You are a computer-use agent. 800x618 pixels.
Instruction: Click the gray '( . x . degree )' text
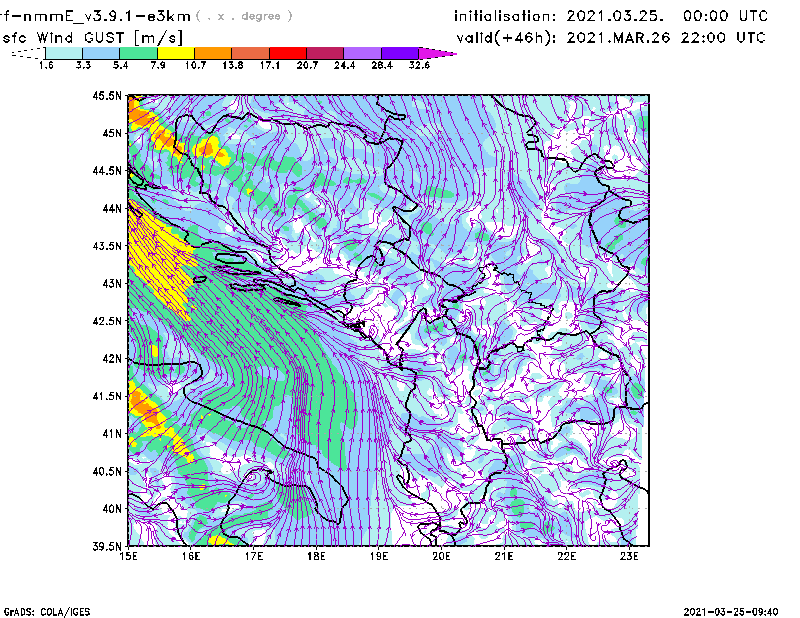244,16
